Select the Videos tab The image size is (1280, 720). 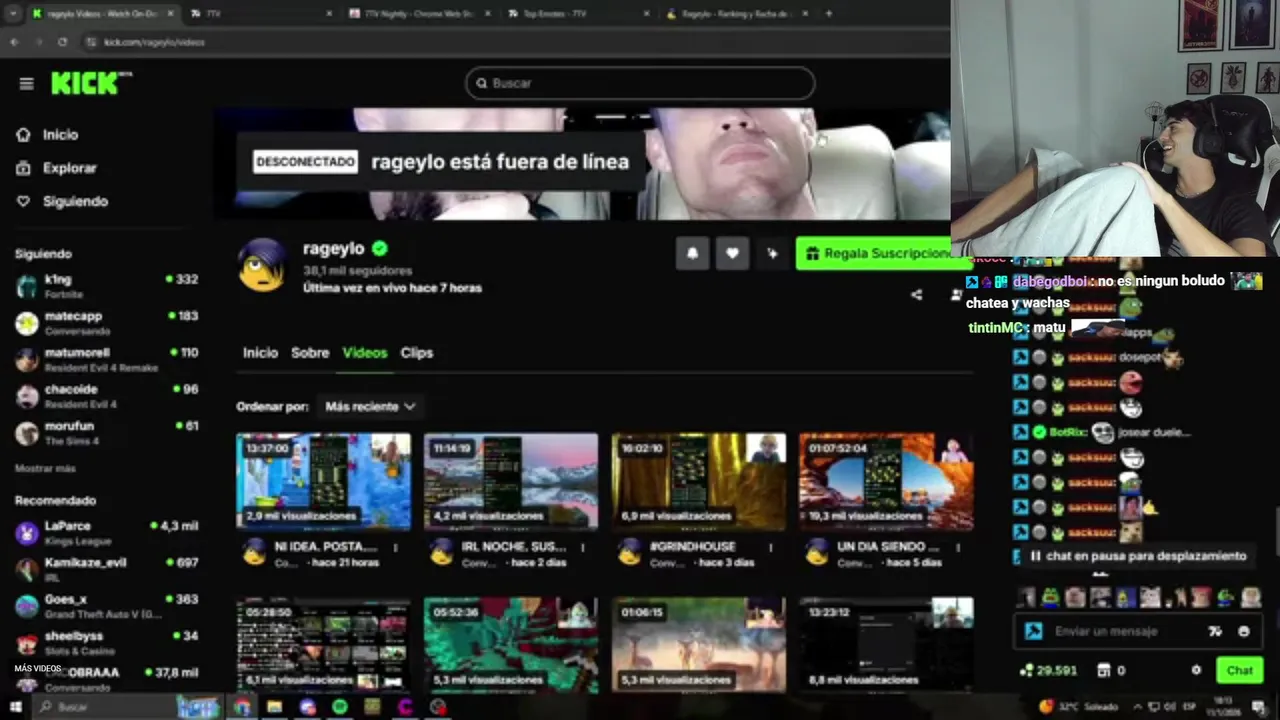364,353
